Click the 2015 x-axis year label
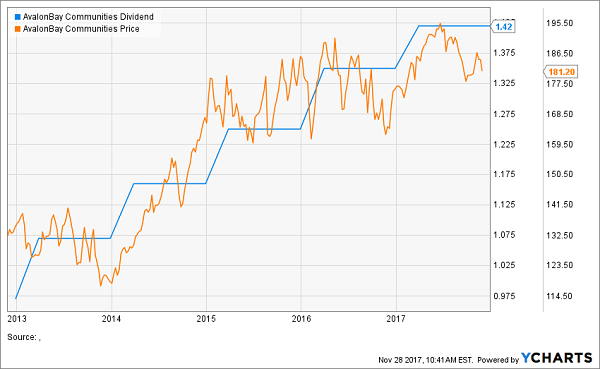Screen dimensions: 600x369 206,318
